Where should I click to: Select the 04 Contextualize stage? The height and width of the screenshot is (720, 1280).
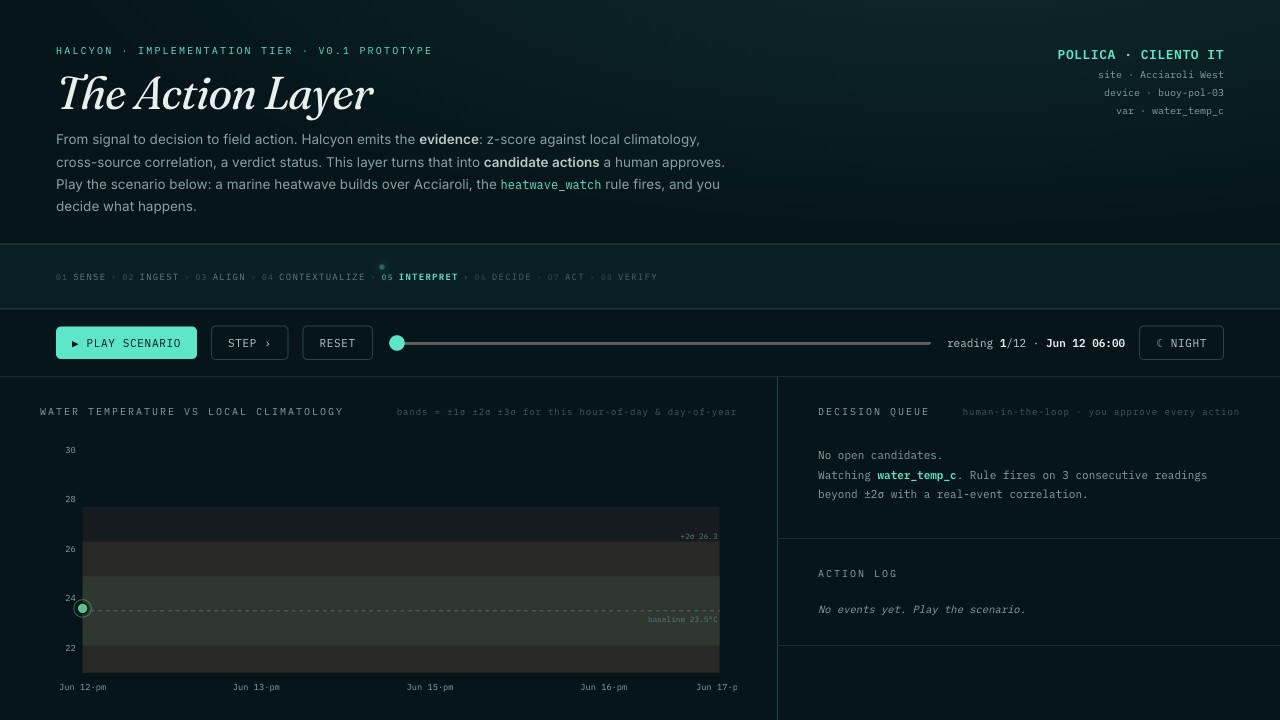click(314, 277)
